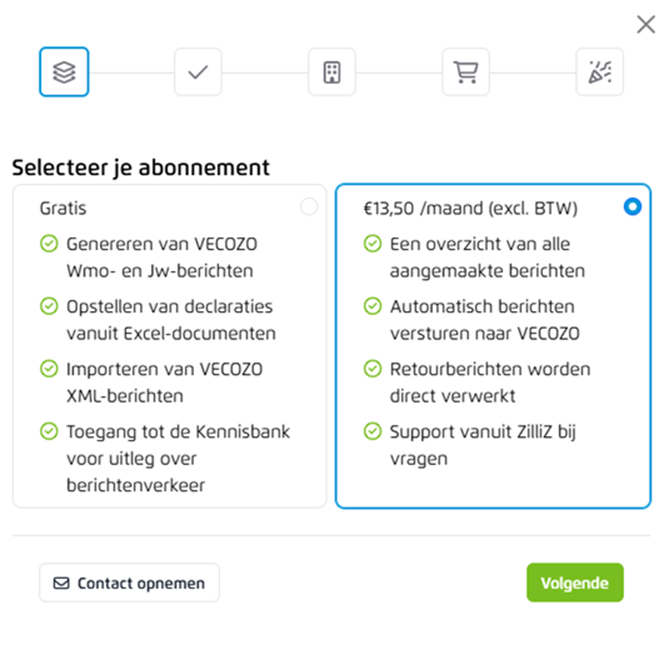664x650 pixels.
Task: Click check icon beside Importeren van VECOZO
Action: coord(48,369)
